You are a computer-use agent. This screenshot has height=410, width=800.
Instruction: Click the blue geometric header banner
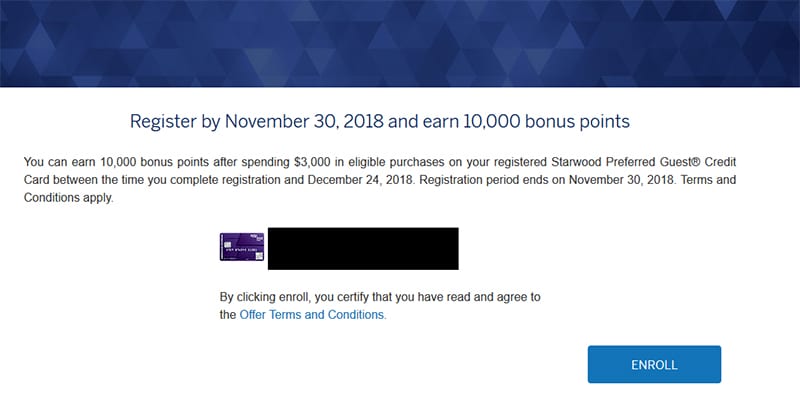400,43
